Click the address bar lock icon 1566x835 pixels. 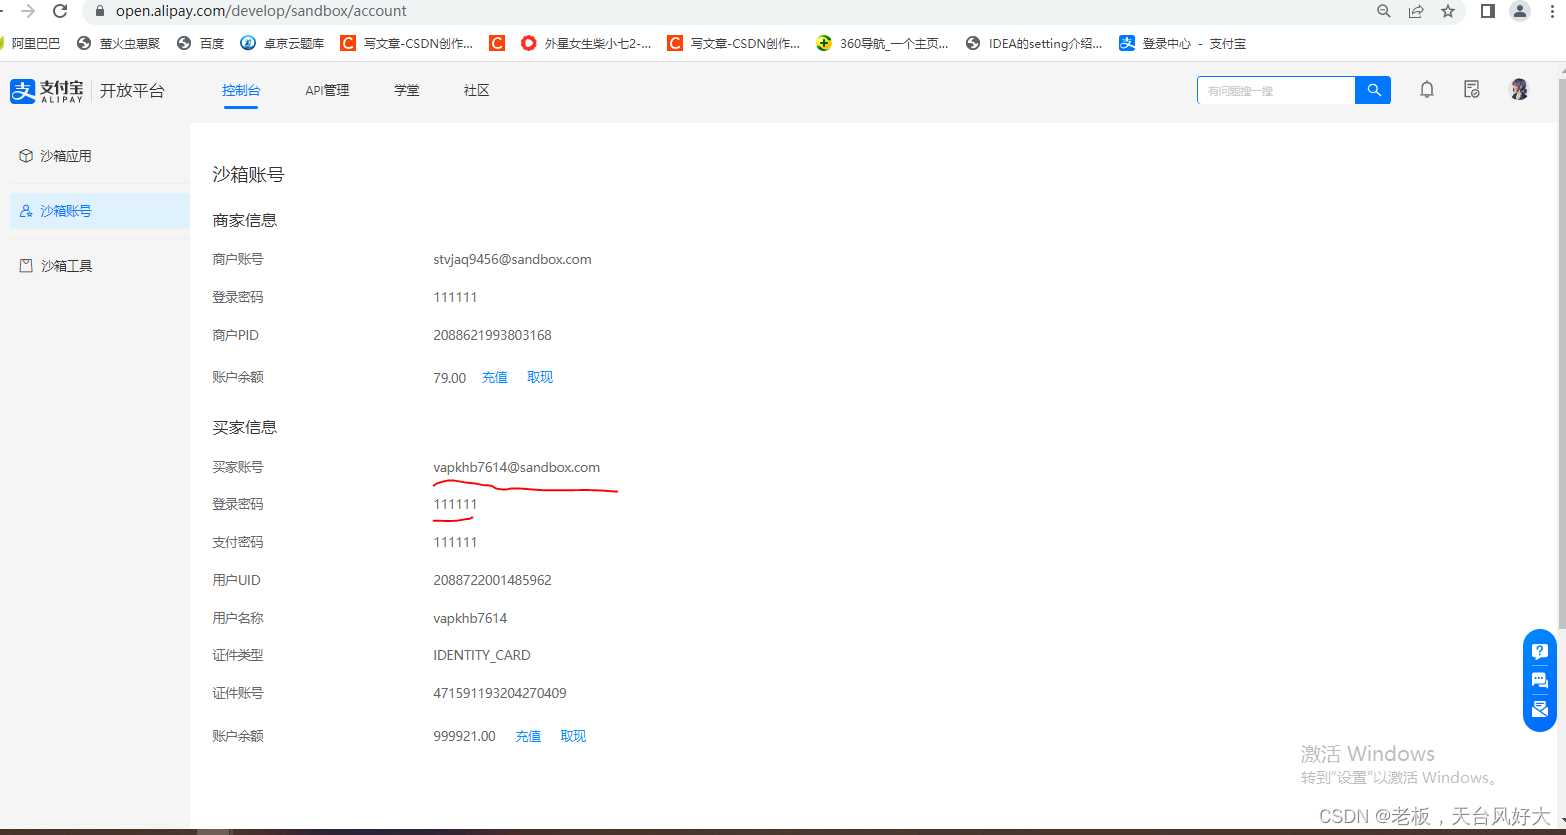99,11
